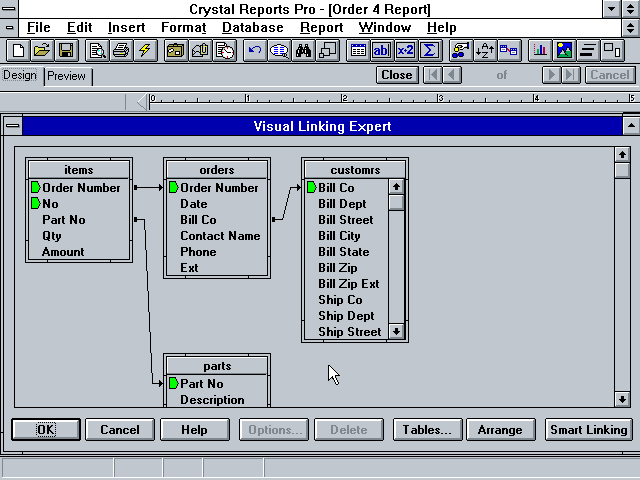The width and height of the screenshot is (640, 480).
Task: Click the Arrange button
Action: [500, 429]
